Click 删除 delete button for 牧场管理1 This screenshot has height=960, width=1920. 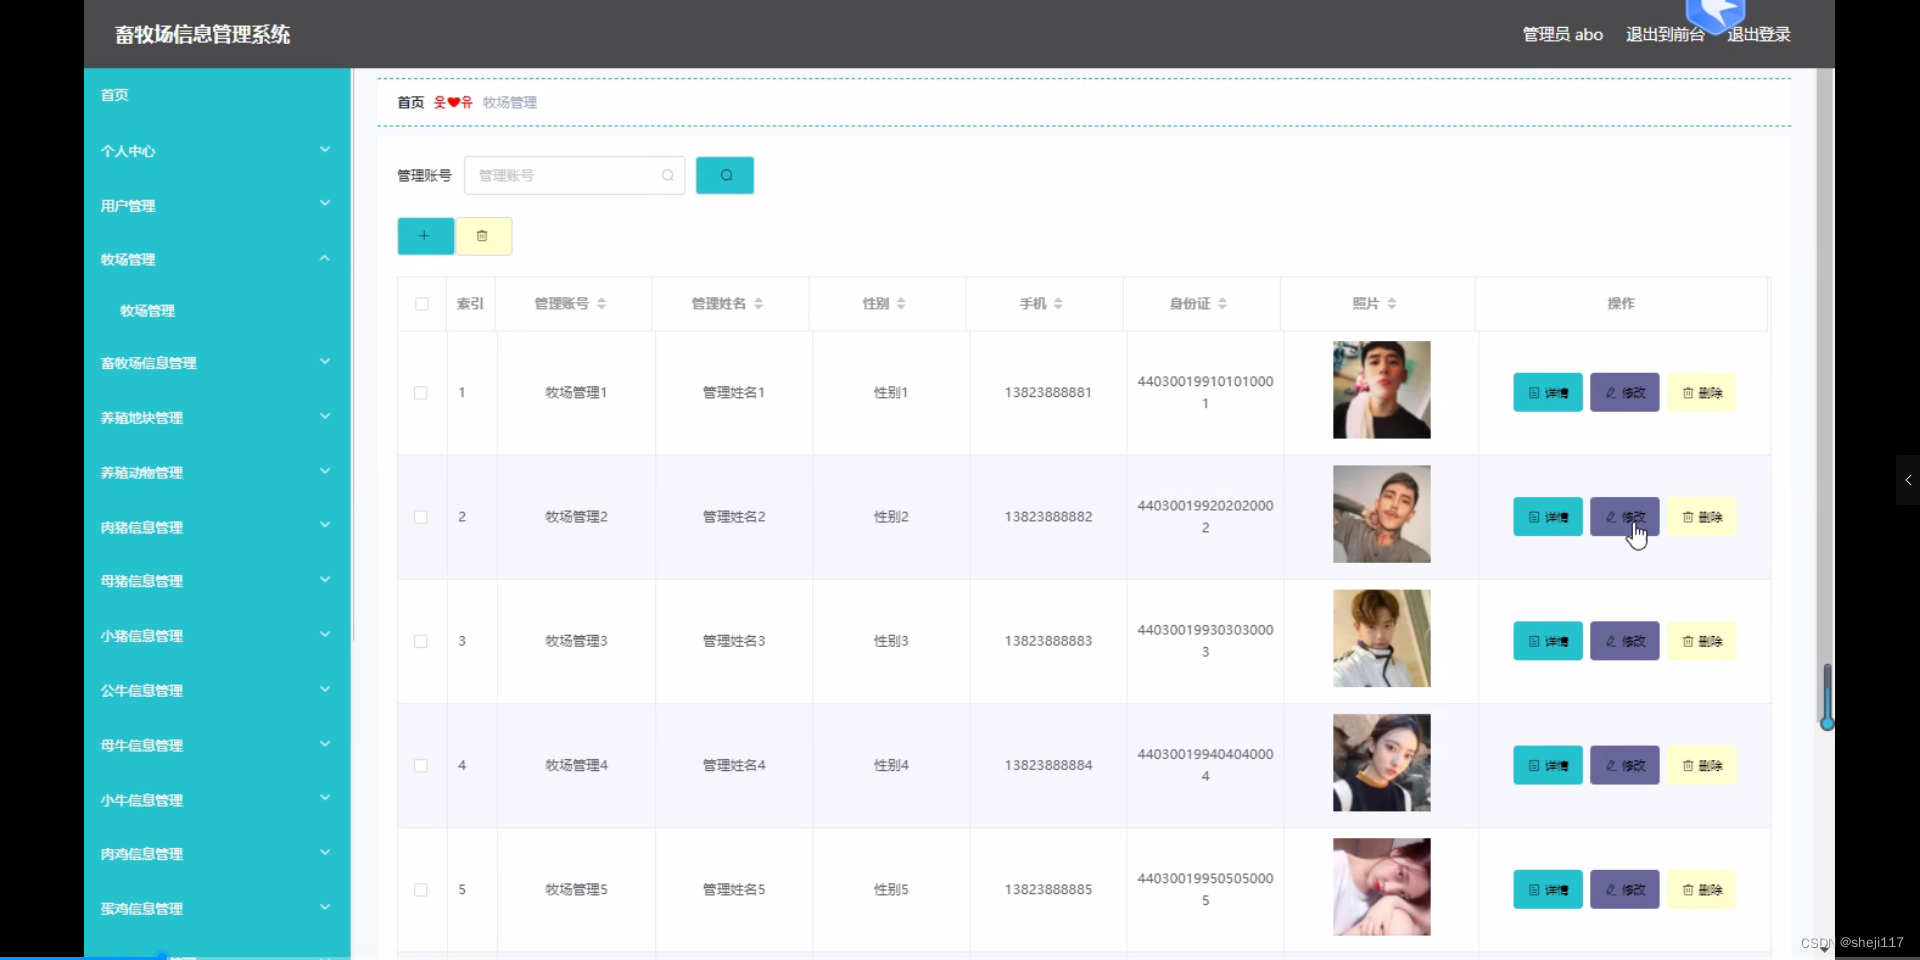[1702, 392]
